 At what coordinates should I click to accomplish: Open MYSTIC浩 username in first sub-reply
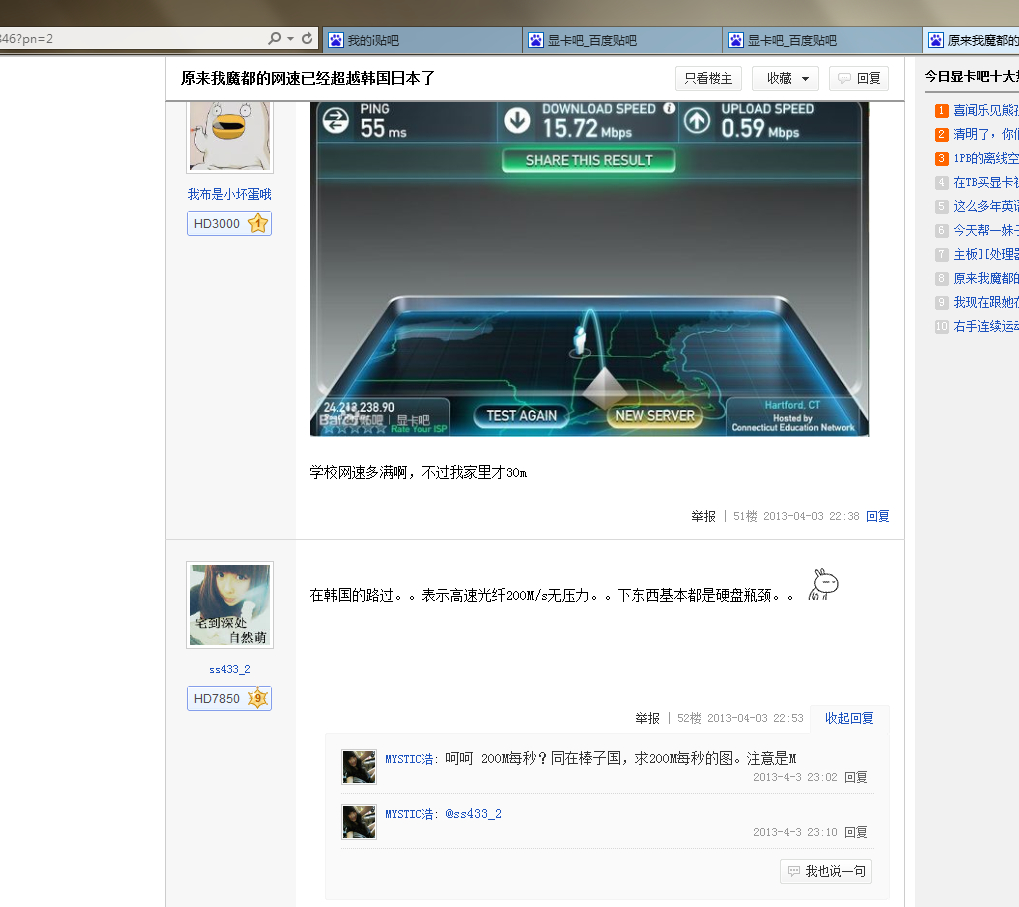409,759
